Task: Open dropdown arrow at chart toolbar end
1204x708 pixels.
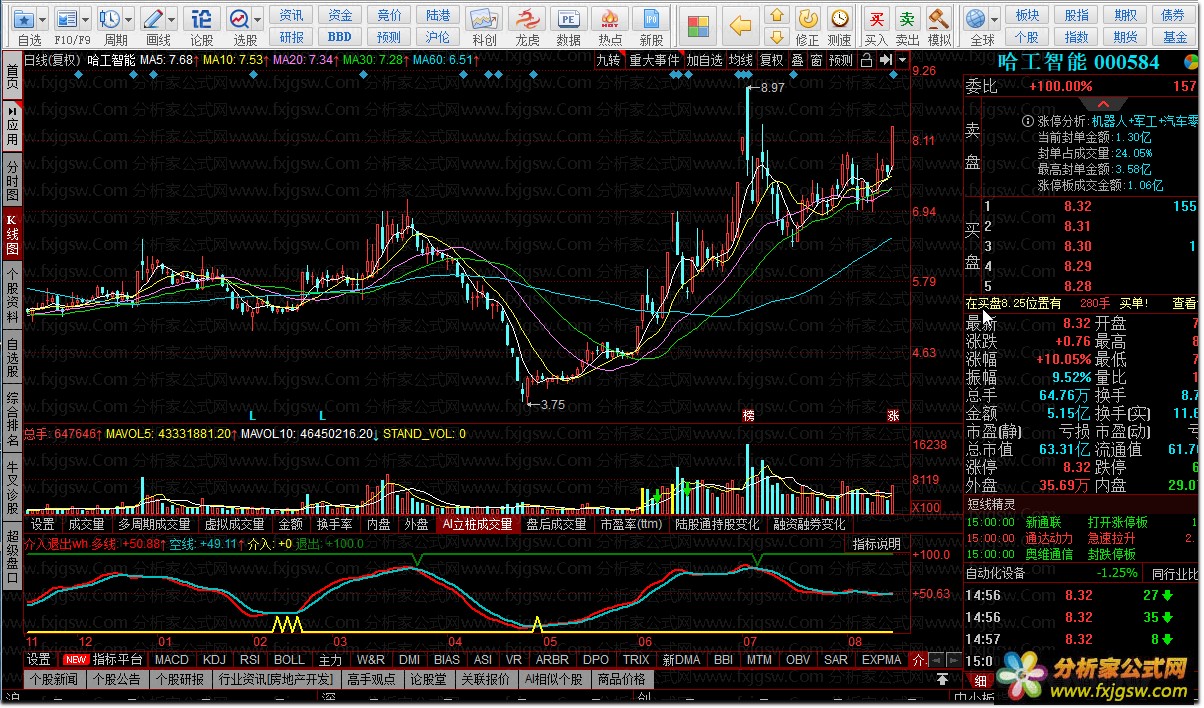Action: [903, 60]
